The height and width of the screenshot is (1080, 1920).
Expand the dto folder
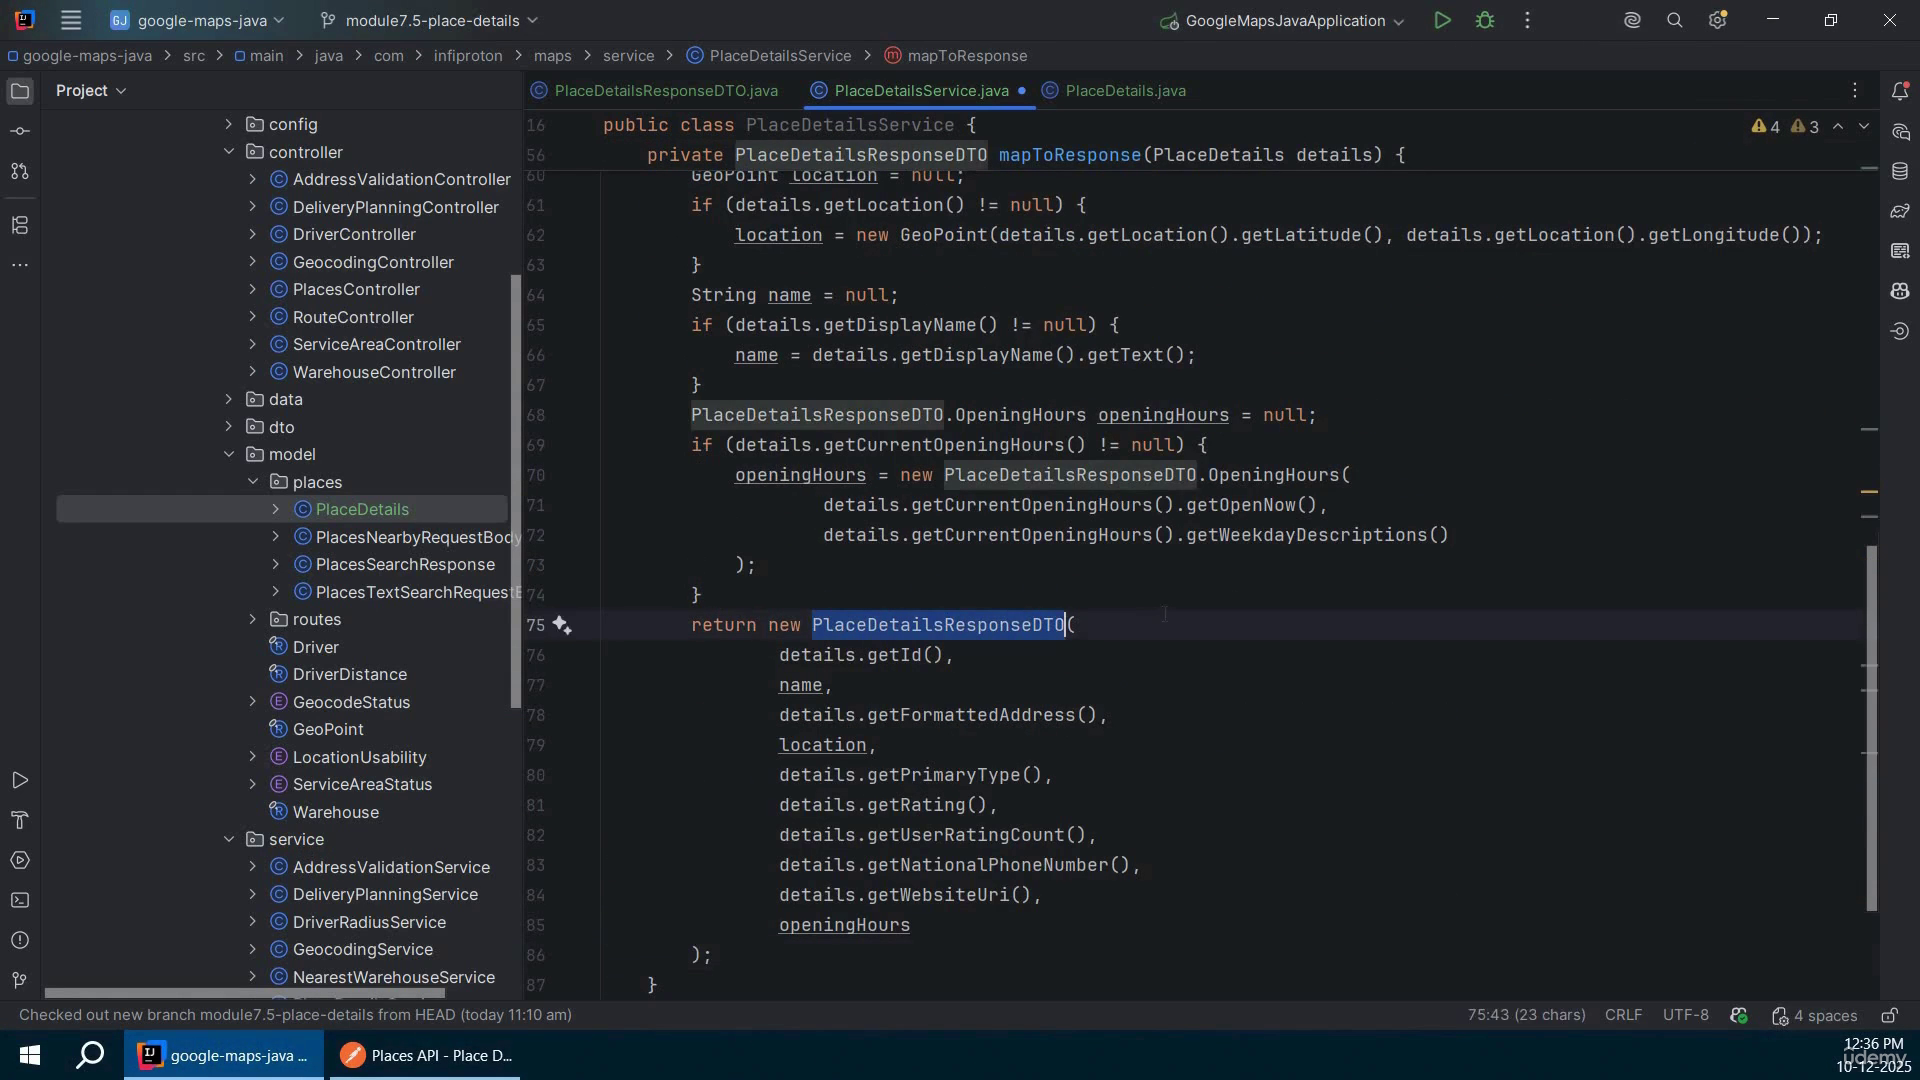pos(229,427)
